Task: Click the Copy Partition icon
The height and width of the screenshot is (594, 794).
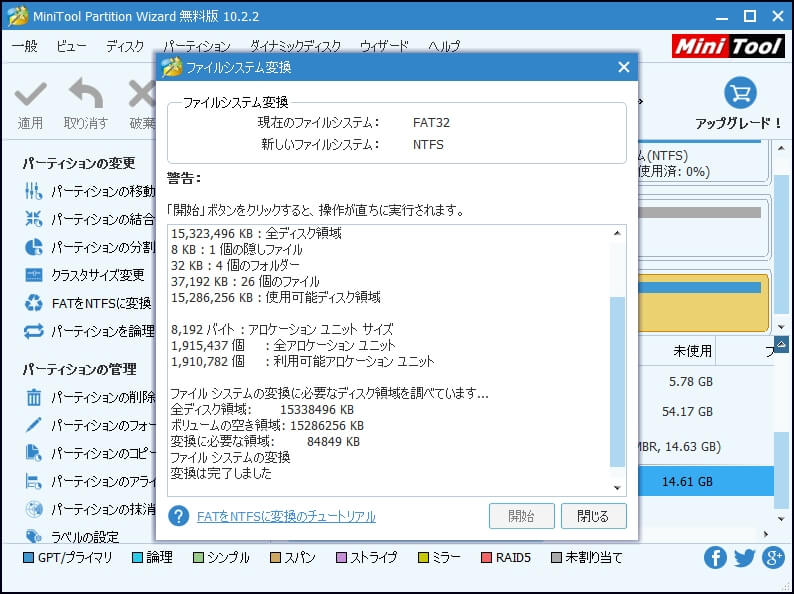Action: click(x=33, y=453)
